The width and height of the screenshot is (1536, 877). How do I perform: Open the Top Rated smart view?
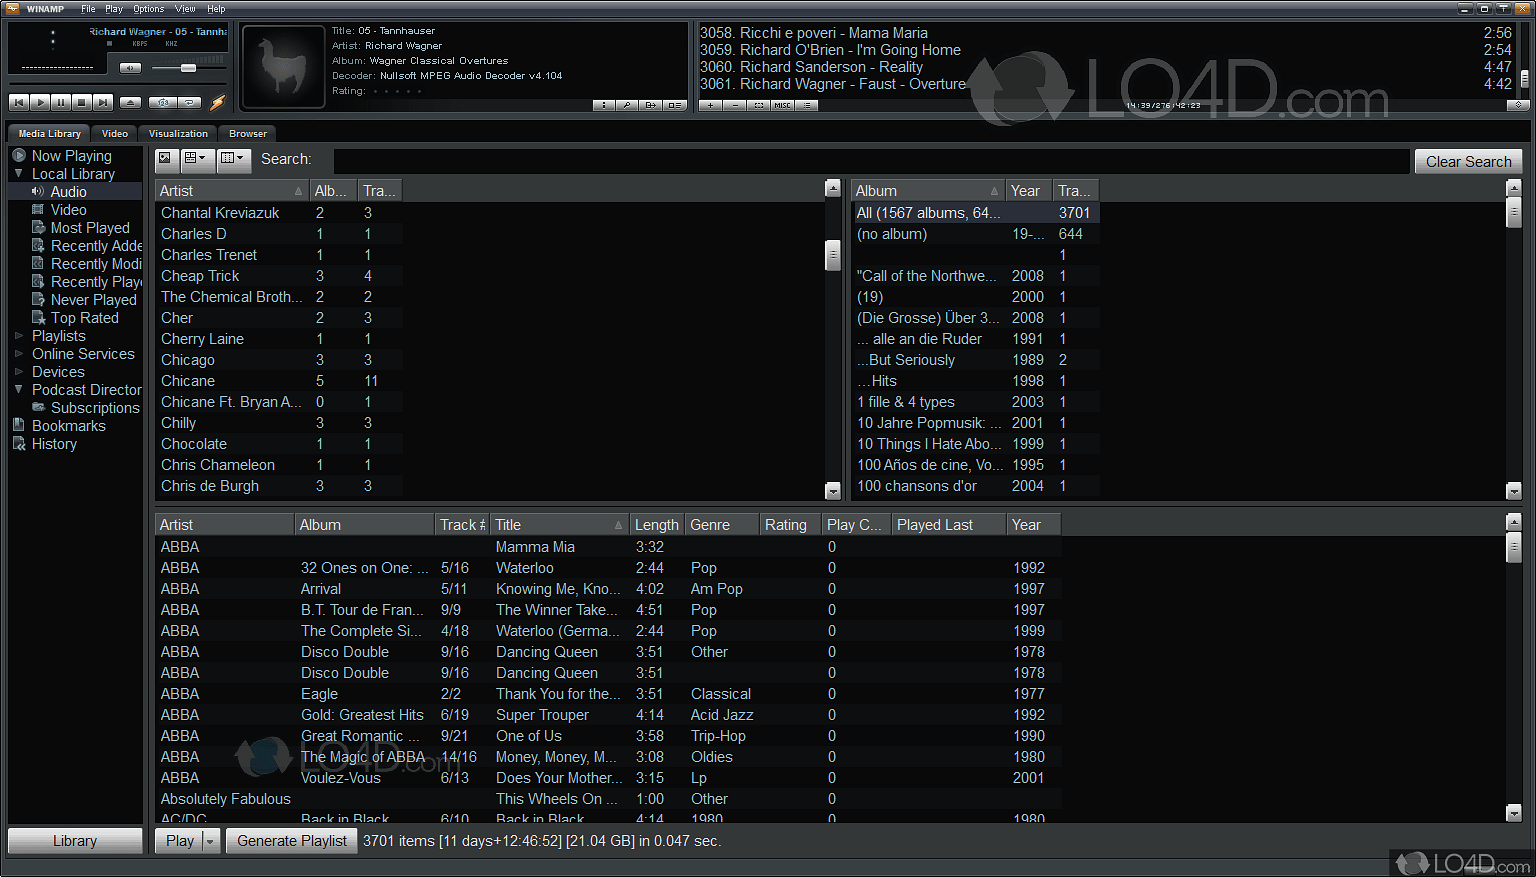[85, 318]
